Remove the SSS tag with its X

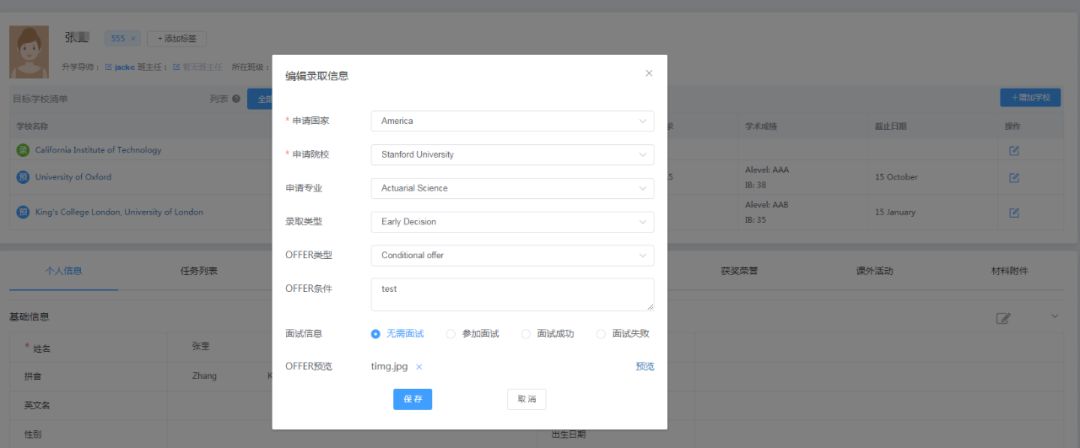tap(134, 39)
